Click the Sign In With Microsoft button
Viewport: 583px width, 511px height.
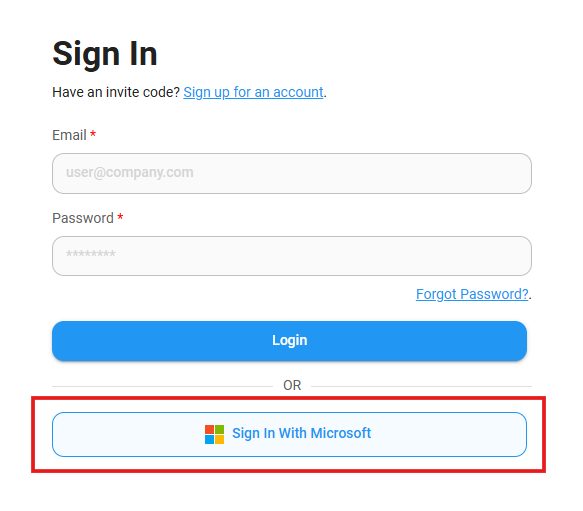tap(289, 434)
